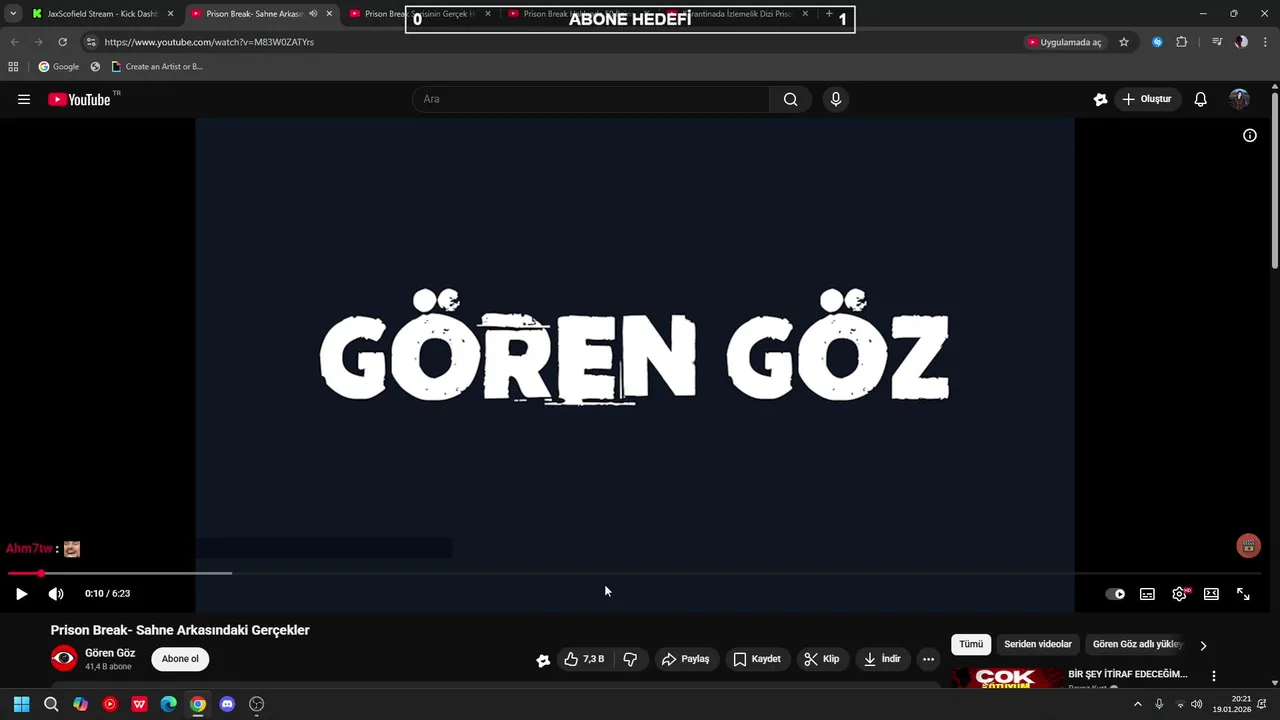Image resolution: width=1280 pixels, height=720 pixels.
Task: Open the Windows Start menu
Action: [x=21, y=704]
